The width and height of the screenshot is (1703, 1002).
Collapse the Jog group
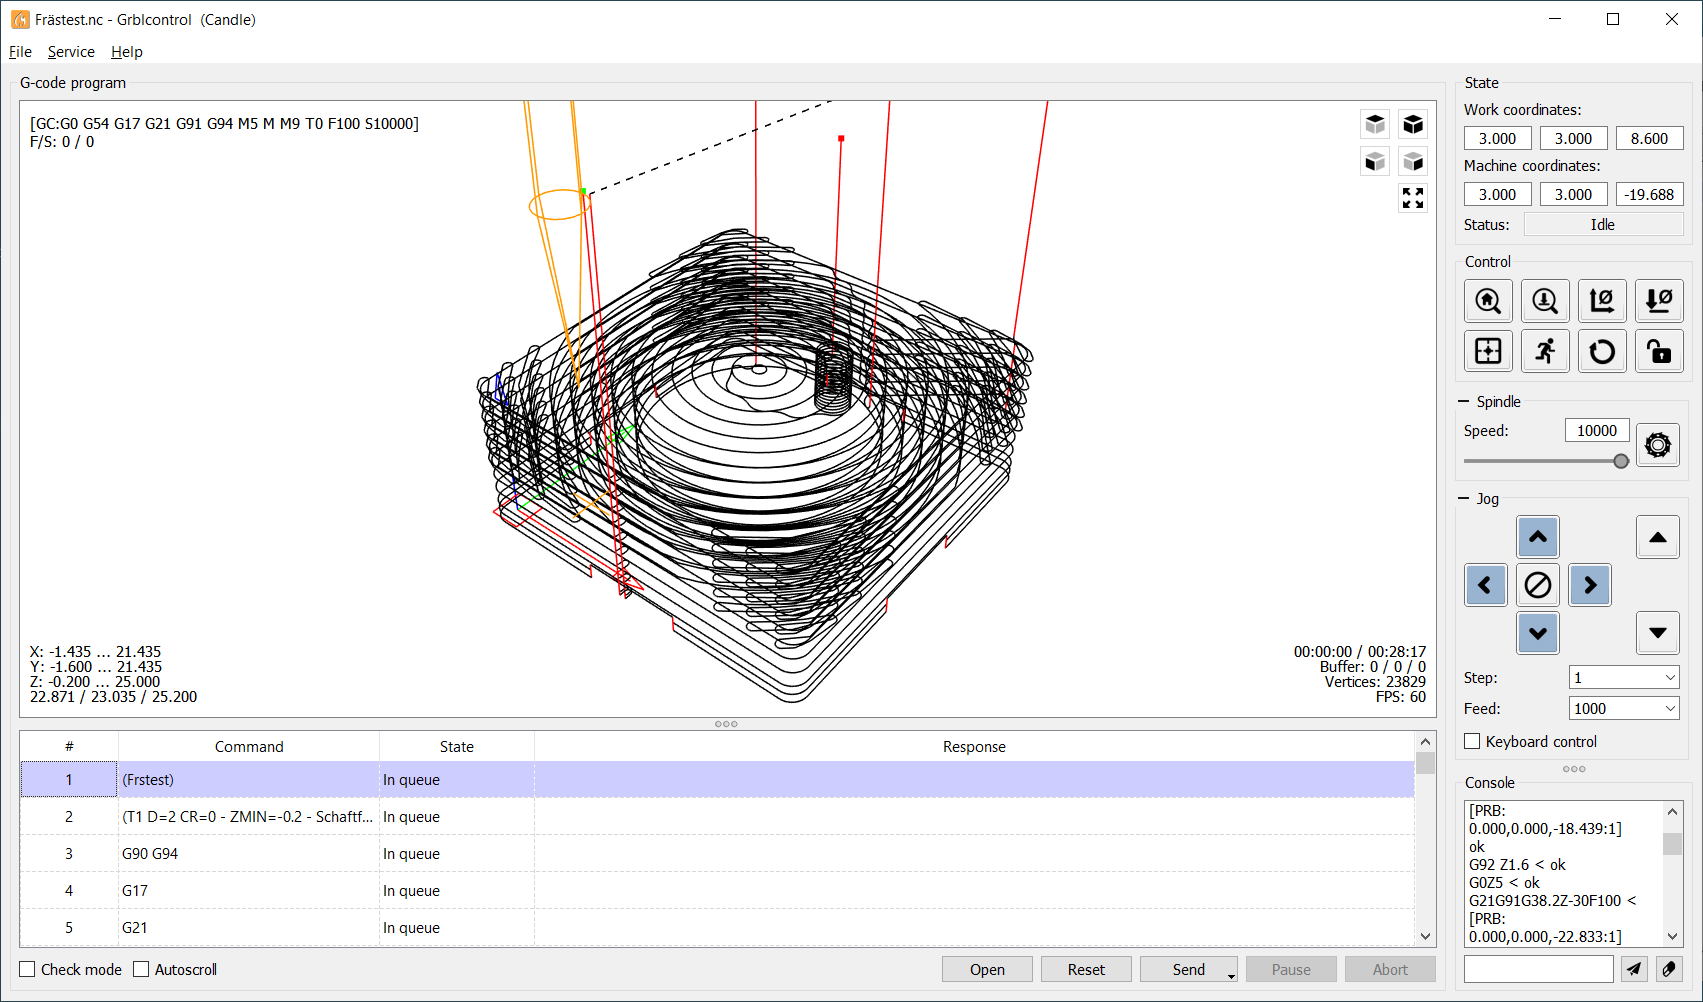point(1465,499)
